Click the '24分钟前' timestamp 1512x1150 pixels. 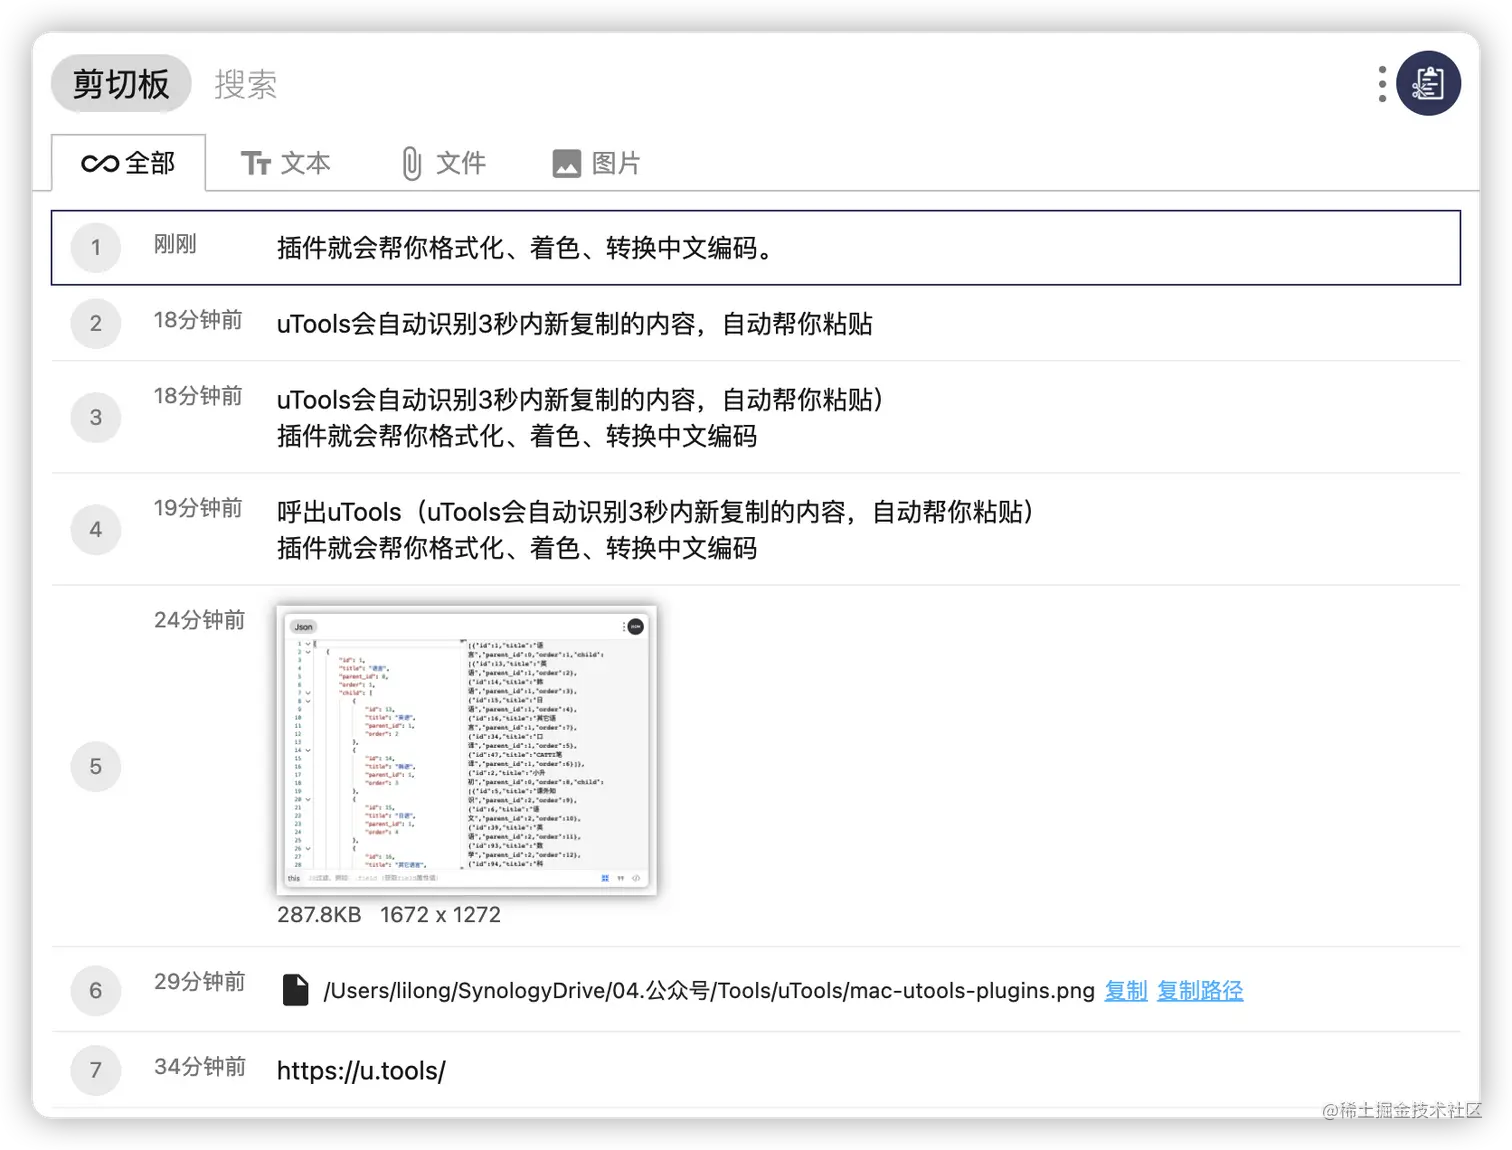point(199,620)
